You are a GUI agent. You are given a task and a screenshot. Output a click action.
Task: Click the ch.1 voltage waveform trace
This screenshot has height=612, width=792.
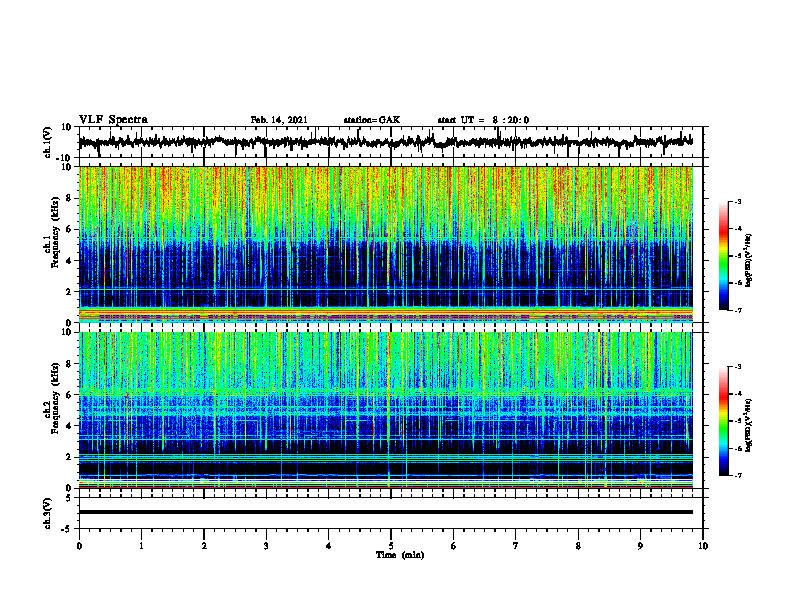tap(386, 142)
